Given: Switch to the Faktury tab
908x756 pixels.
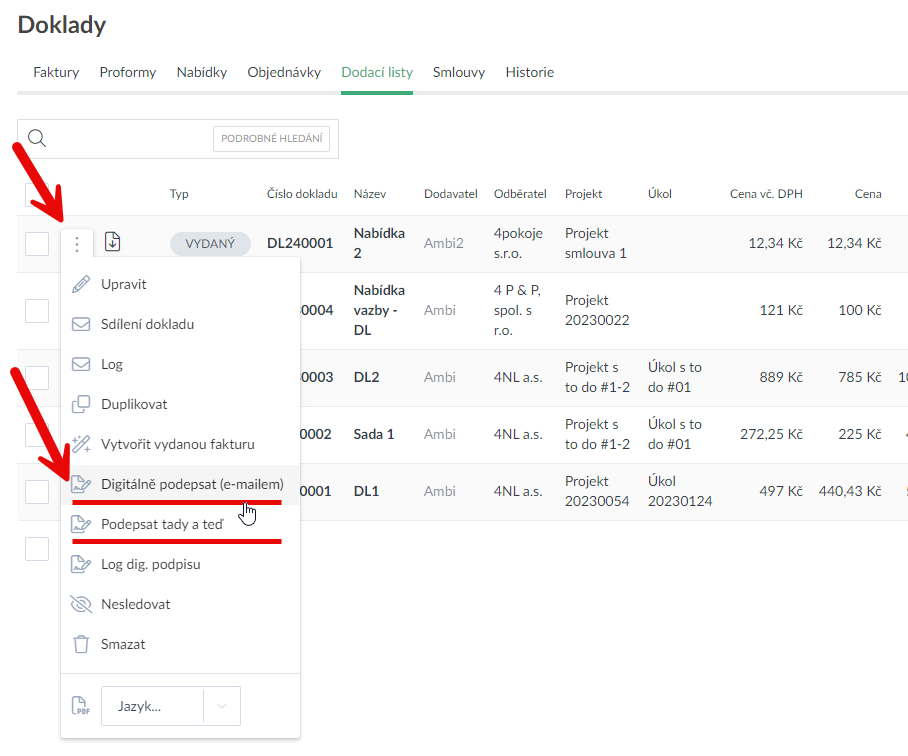Looking at the screenshot, I should pyautogui.click(x=56, y=72).
